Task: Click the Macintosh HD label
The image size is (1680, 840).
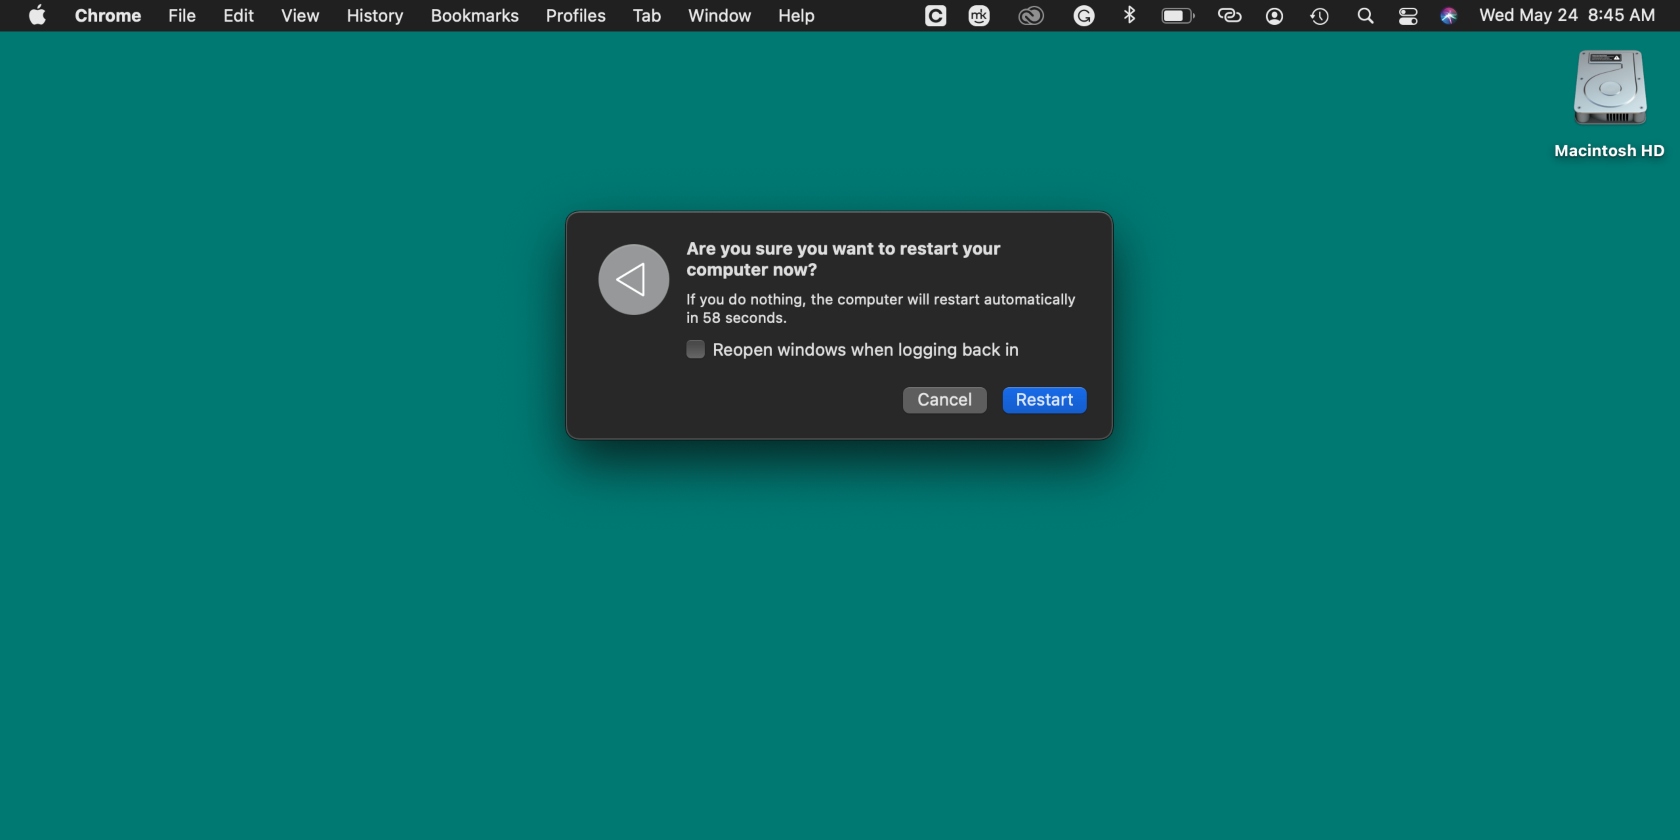Action: [1609, 150]
